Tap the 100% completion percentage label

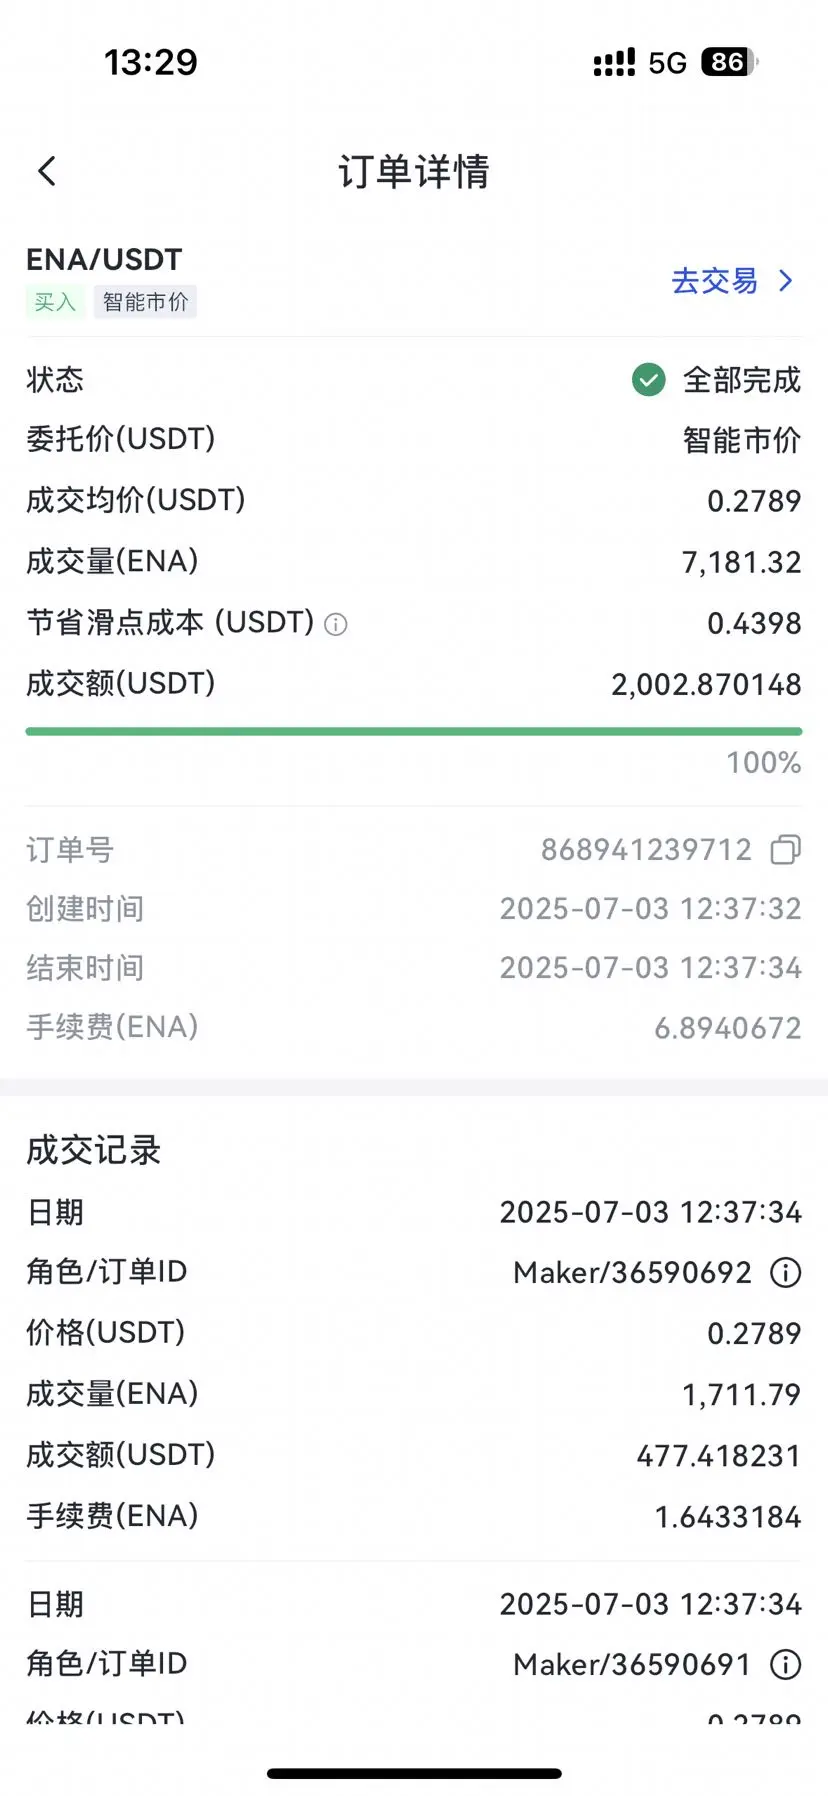click(x=764, y=763)
